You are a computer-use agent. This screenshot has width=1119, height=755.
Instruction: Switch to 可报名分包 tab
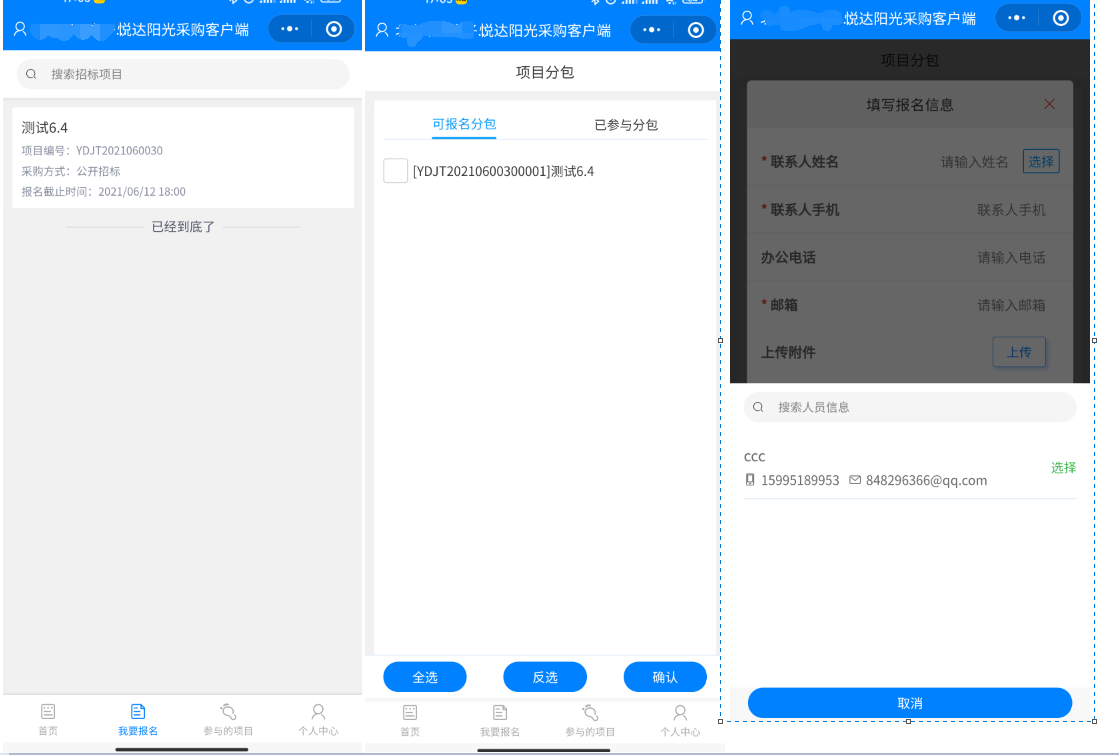[x=464, y=125]
